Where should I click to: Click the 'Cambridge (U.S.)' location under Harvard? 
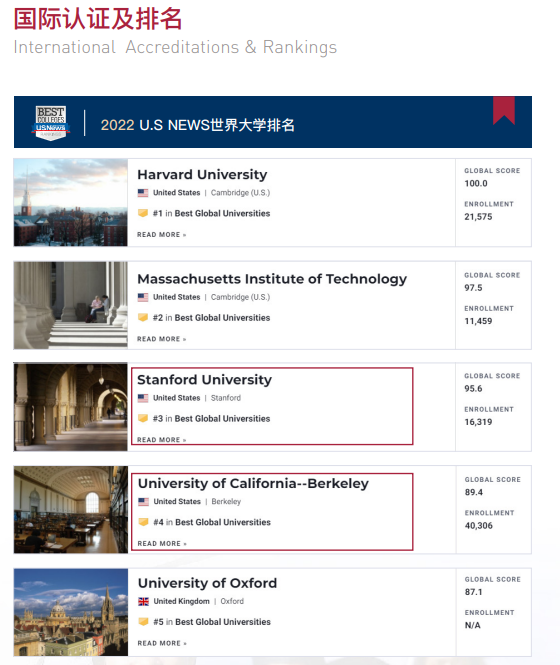click(x=240, y=193)
